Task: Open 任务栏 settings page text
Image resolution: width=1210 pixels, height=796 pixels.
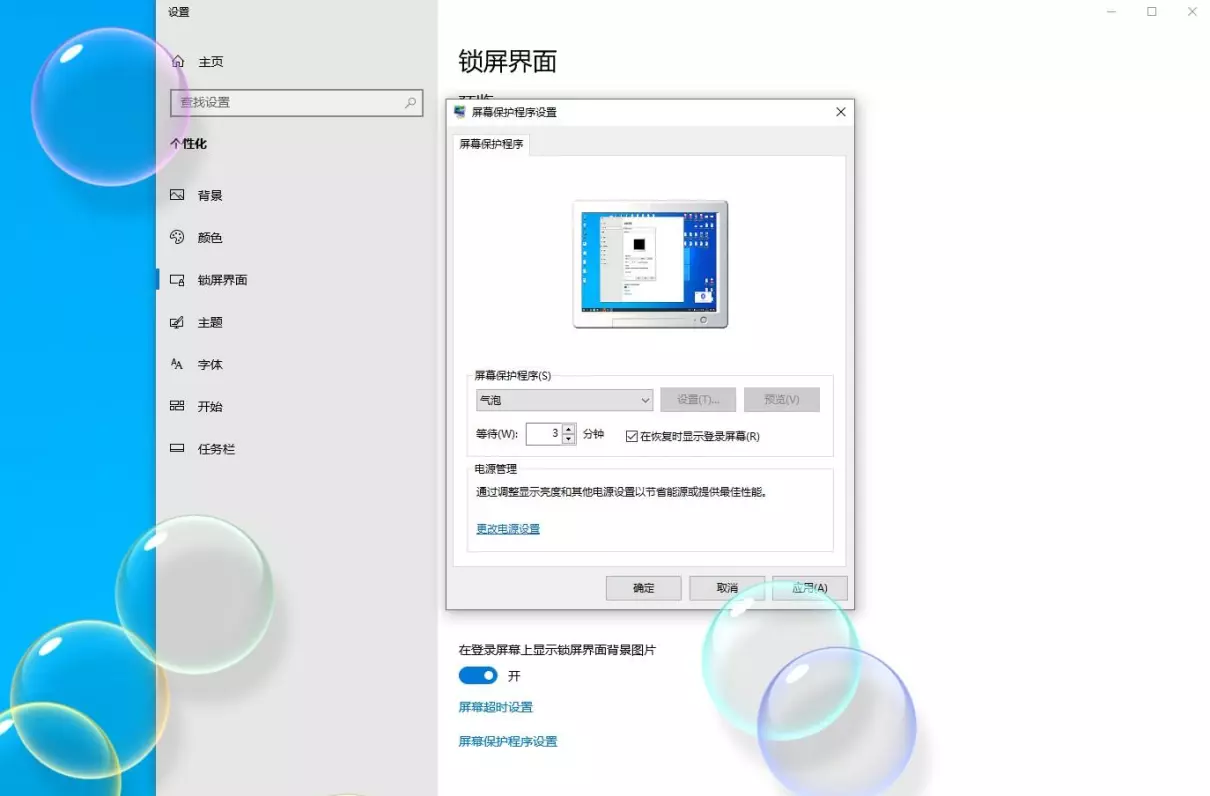Action: pyautogui.click(x=216, y=449)
